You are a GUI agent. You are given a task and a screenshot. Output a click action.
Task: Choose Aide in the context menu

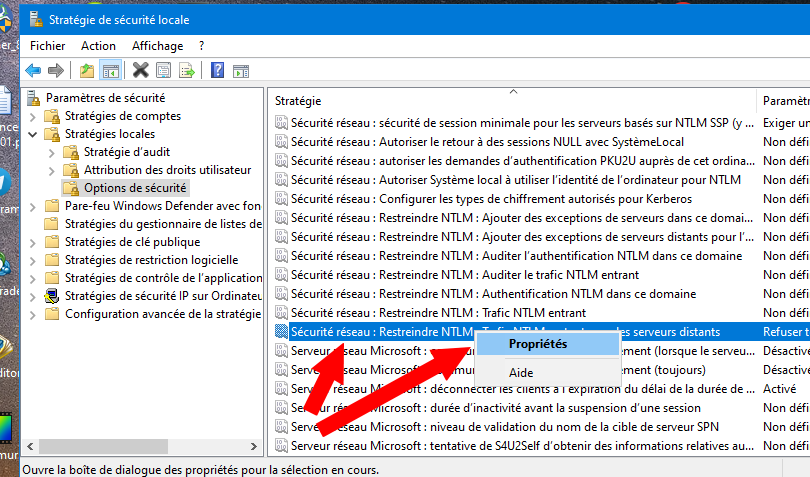548,373
